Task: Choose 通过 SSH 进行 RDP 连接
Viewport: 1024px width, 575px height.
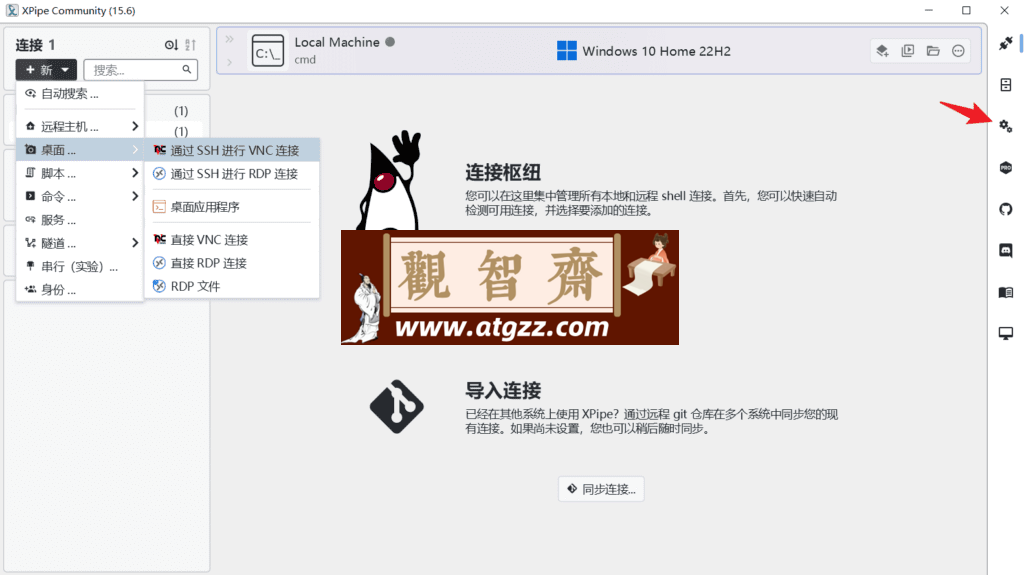Action: [x=232, y=174]
